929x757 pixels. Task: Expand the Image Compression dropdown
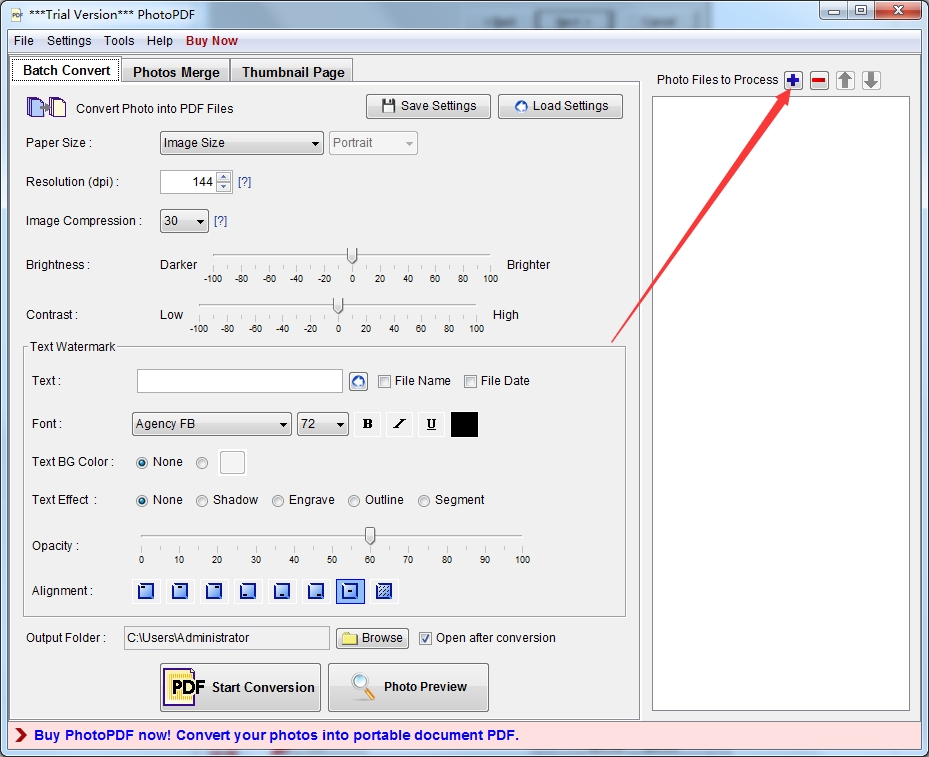184,221
